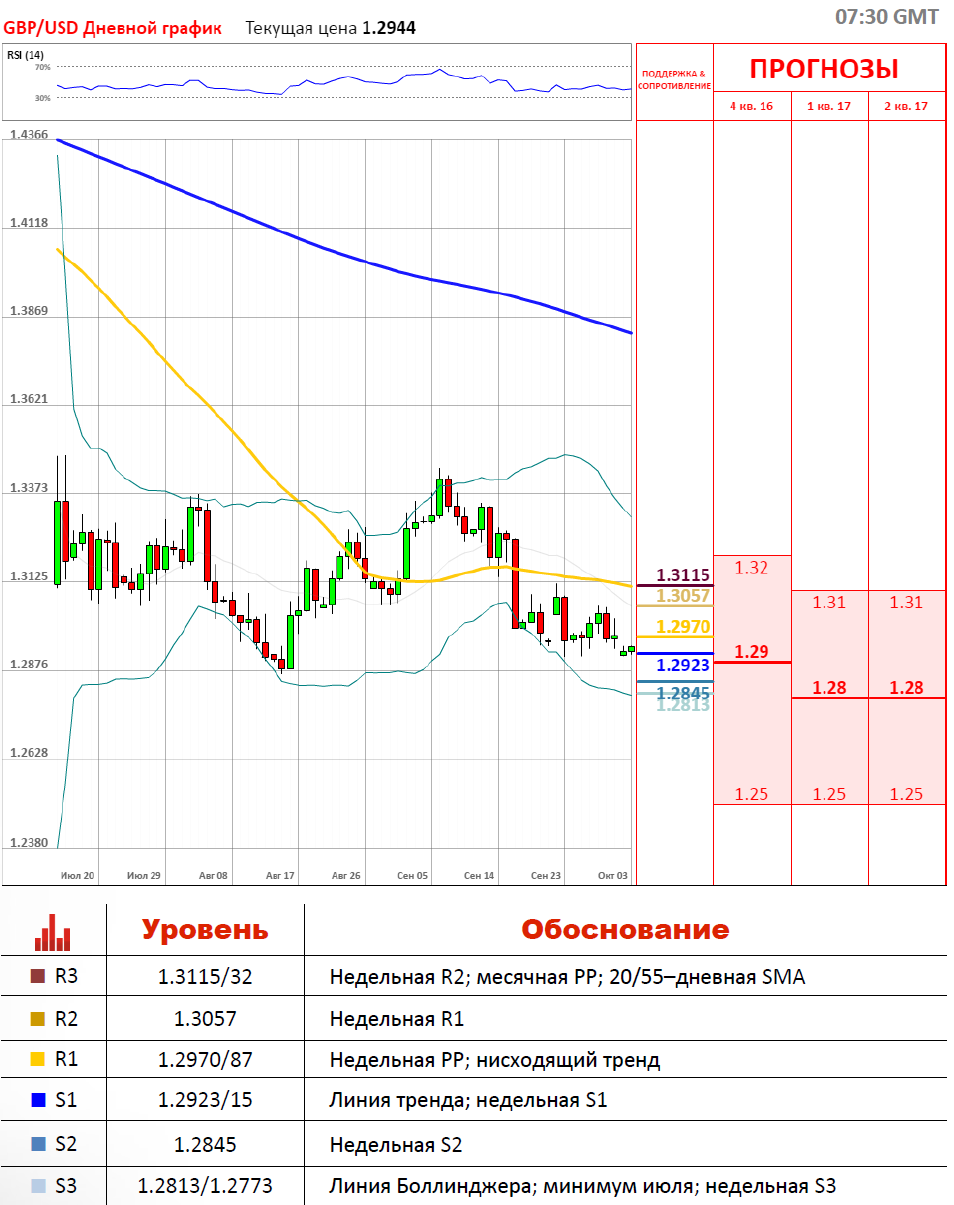
Task: Click the Линия тренда; недельная S1 cell
Action: pyautogui.click(x=468, y=1101)
